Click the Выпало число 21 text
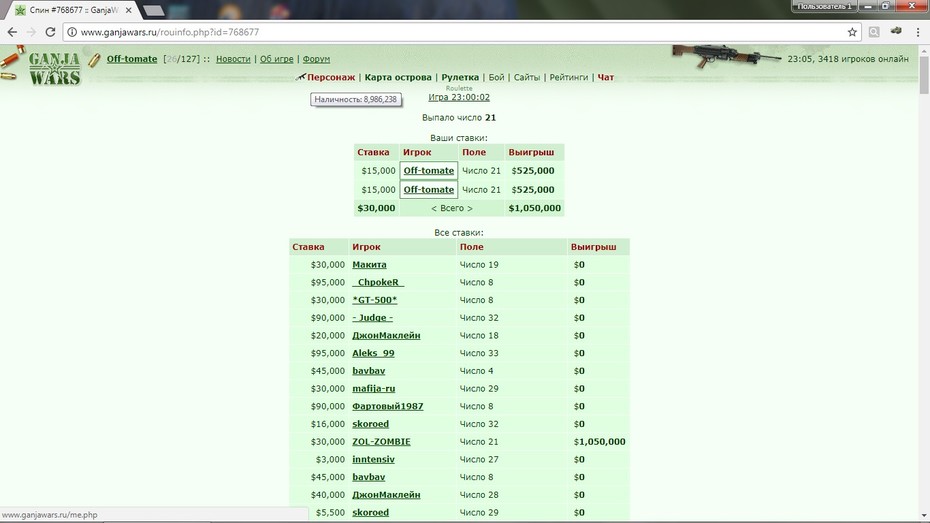930x523 pixels. pos(458,117)
